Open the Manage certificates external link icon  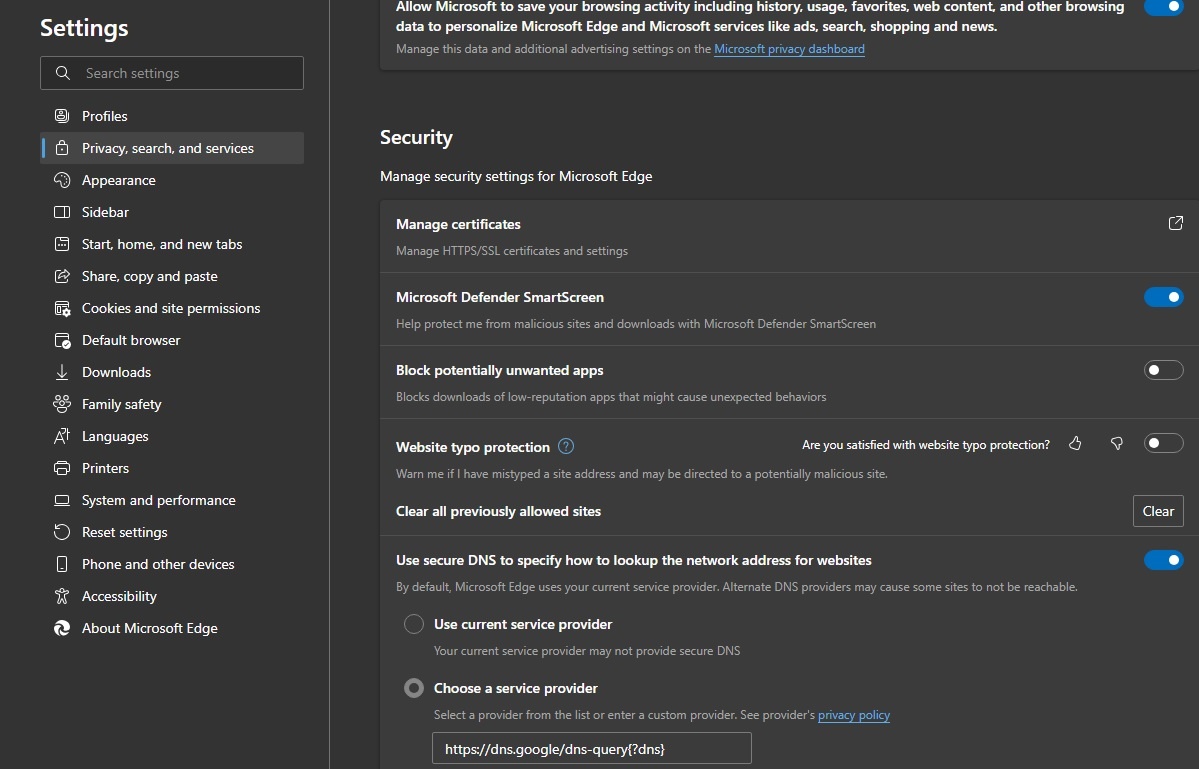1176,223
